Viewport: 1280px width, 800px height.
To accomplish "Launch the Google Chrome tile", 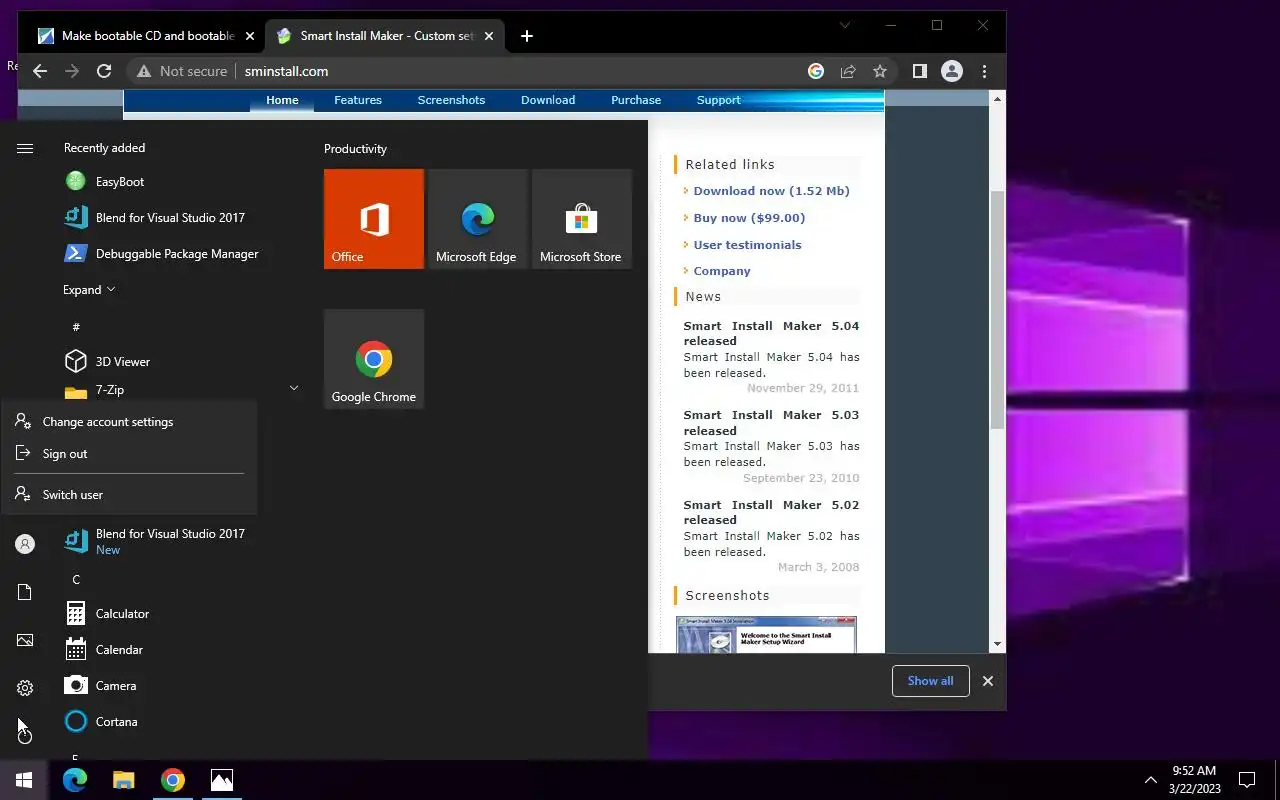I will point(374,359).
